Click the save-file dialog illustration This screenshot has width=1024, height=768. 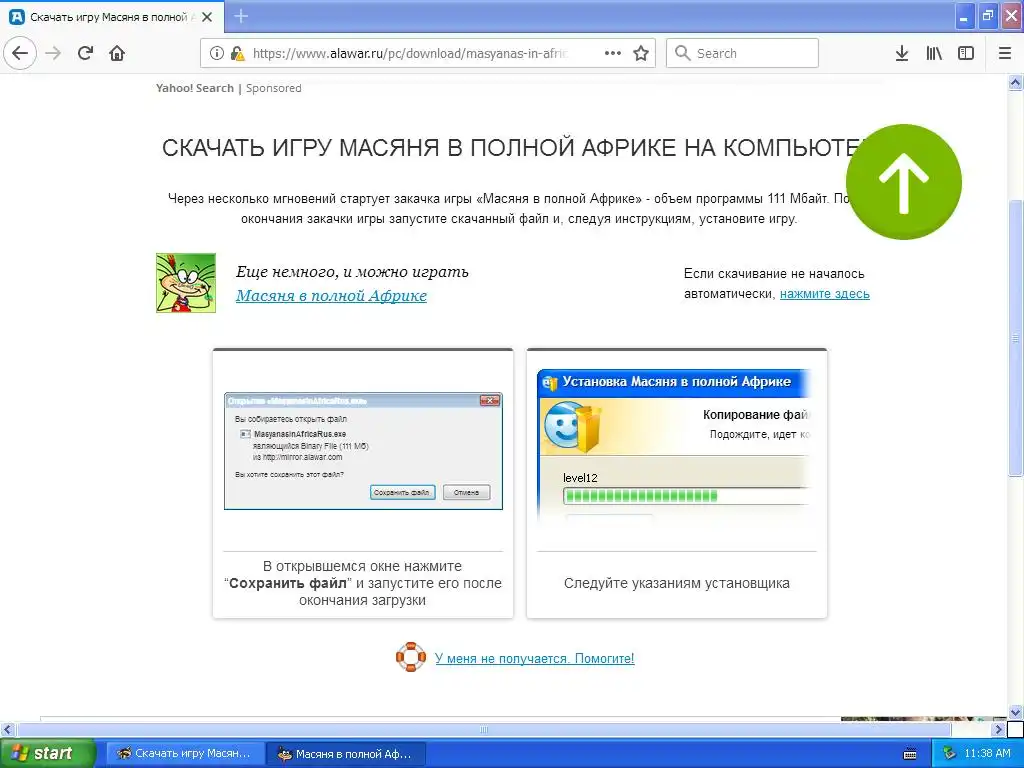(363, 451)
